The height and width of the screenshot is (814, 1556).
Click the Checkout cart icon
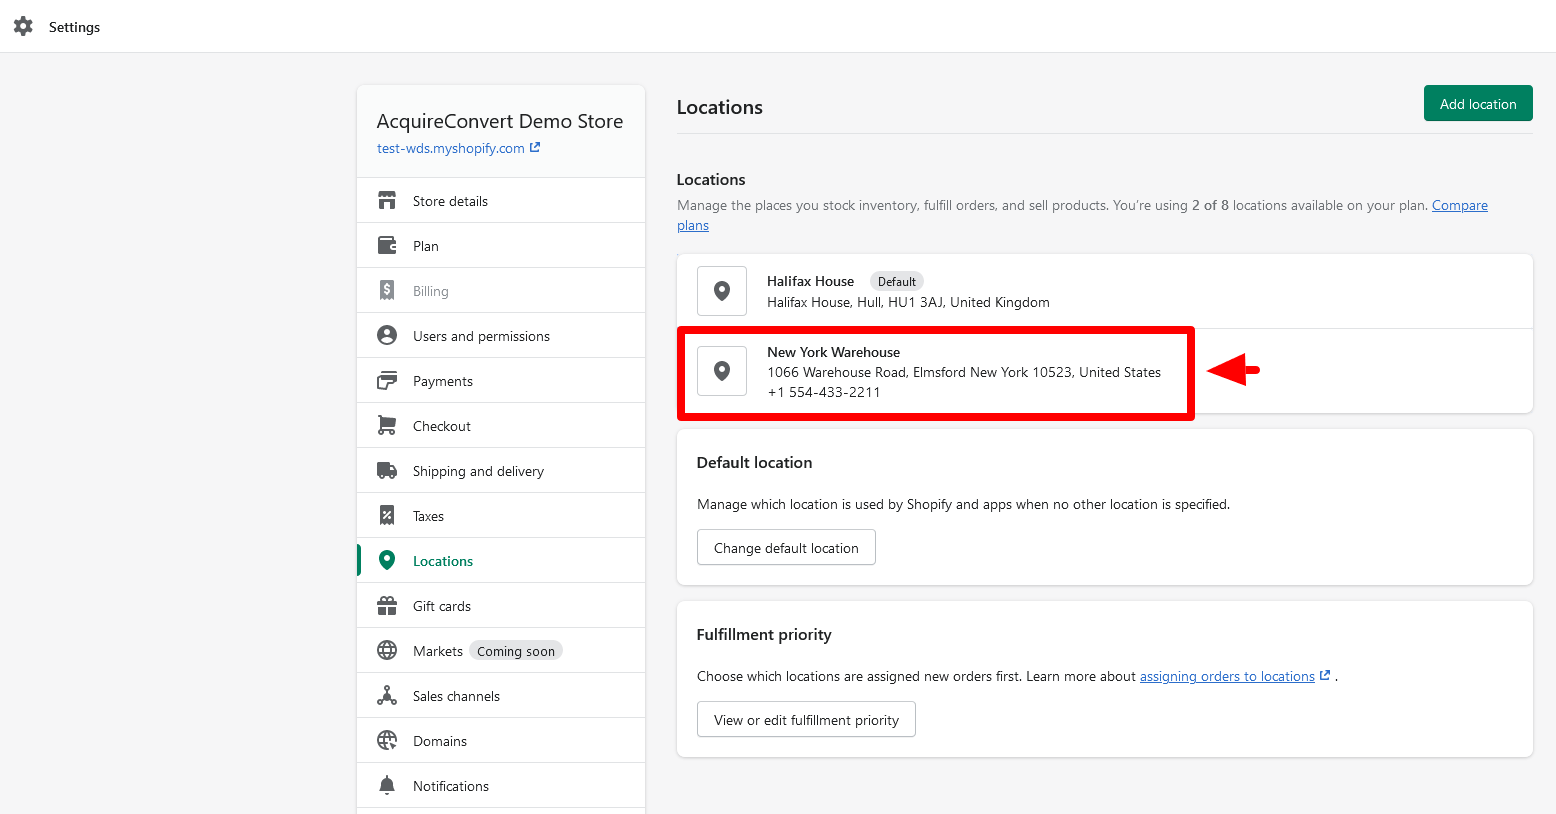[387, 426]
